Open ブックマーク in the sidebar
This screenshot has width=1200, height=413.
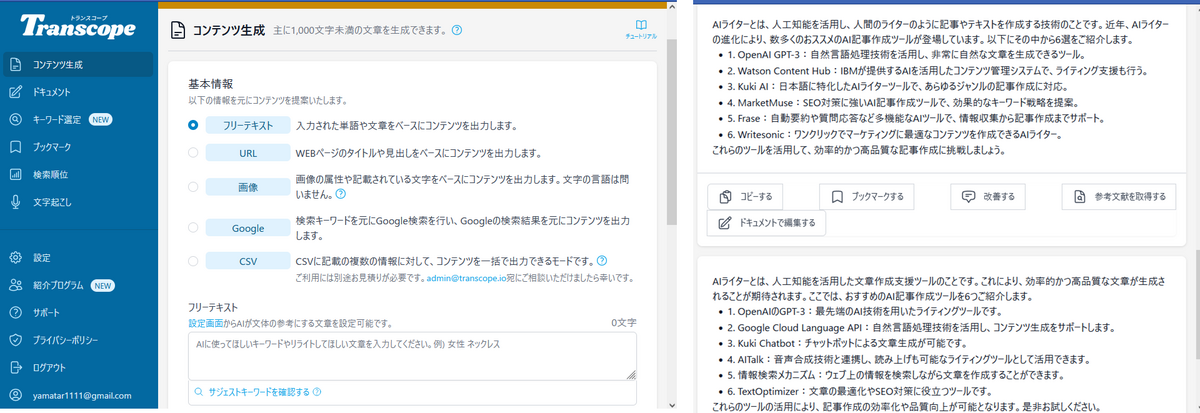[x=77, y=146]
